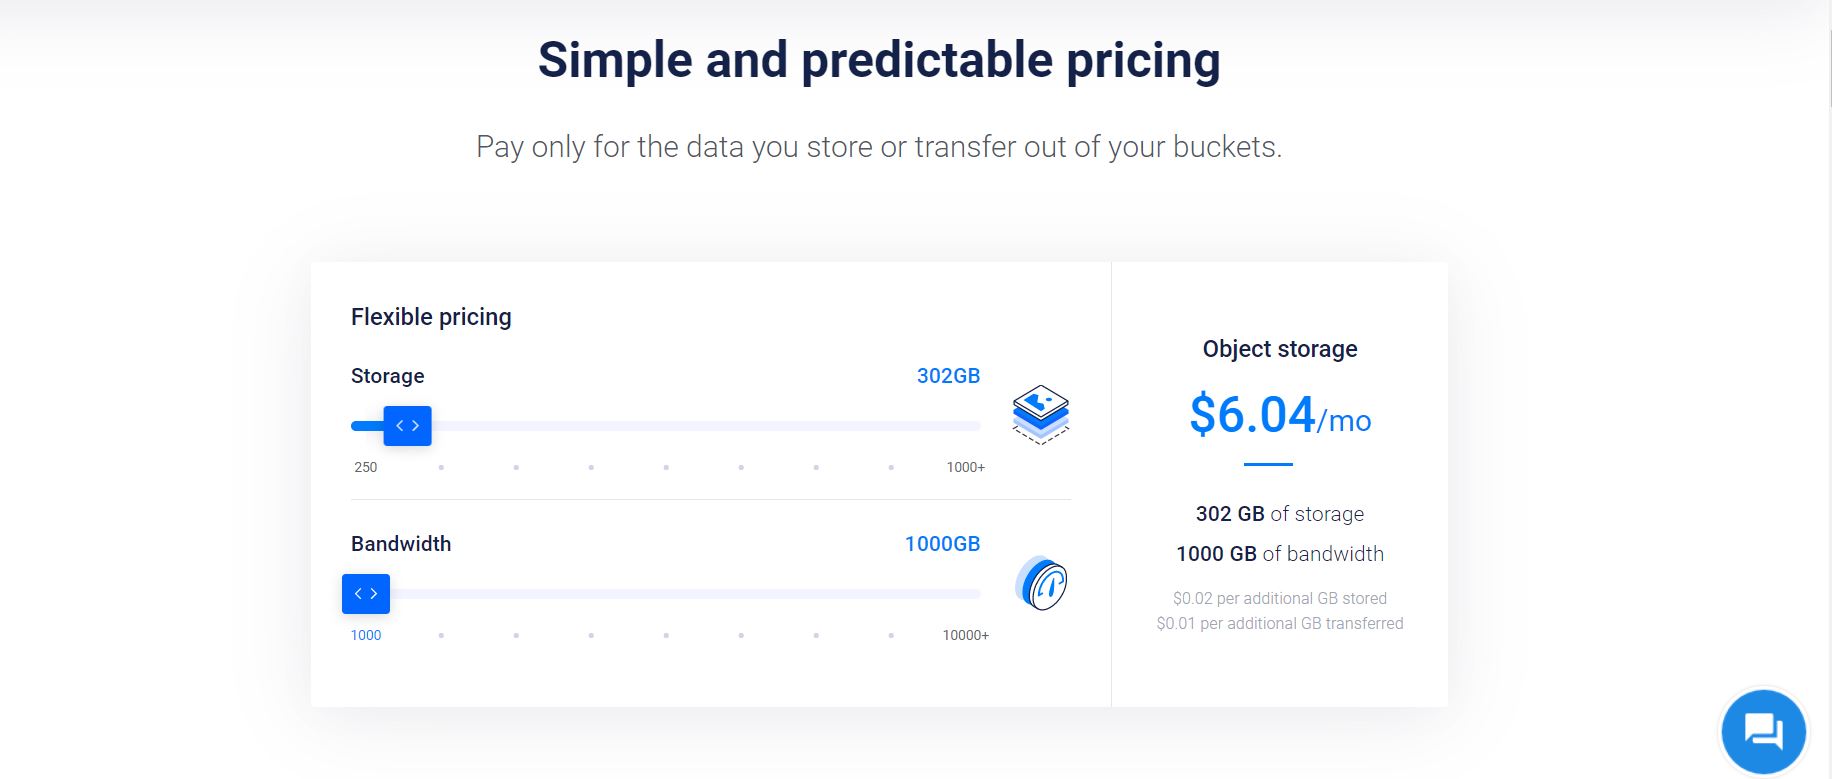The height and width of the screenshot is (779, 1832).
Task: Click the 302GB Storage value readout
Action: 948,376
